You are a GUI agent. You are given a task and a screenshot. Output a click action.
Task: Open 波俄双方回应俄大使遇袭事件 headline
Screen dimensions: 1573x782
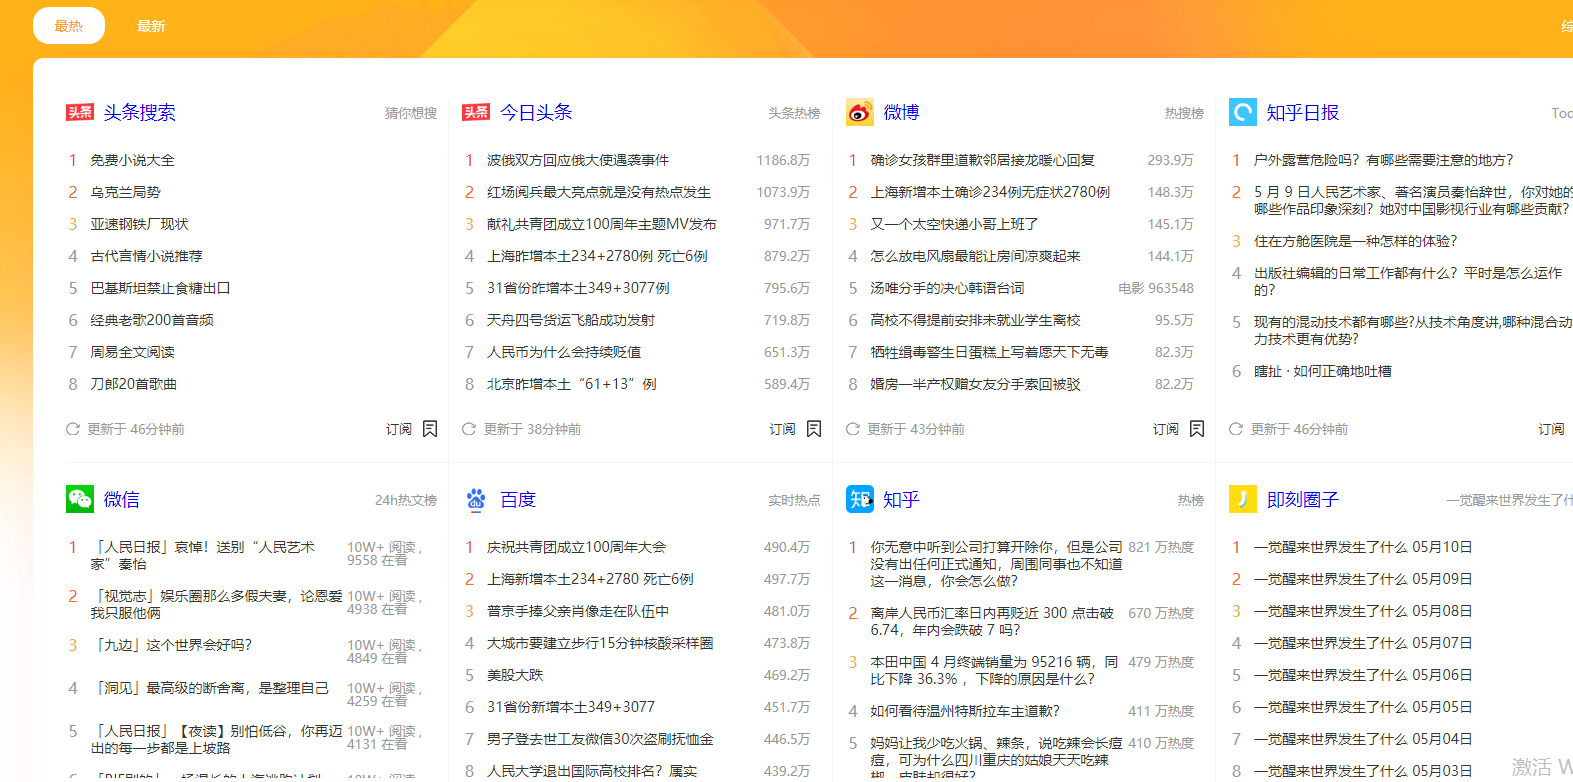(x=578, y=160)
